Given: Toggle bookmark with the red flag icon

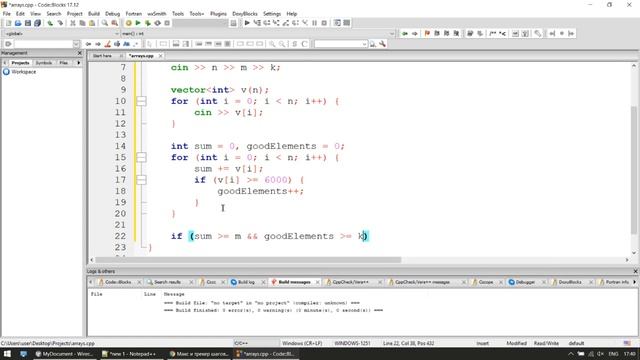Looking at the screenshot, I should (427, 33).
